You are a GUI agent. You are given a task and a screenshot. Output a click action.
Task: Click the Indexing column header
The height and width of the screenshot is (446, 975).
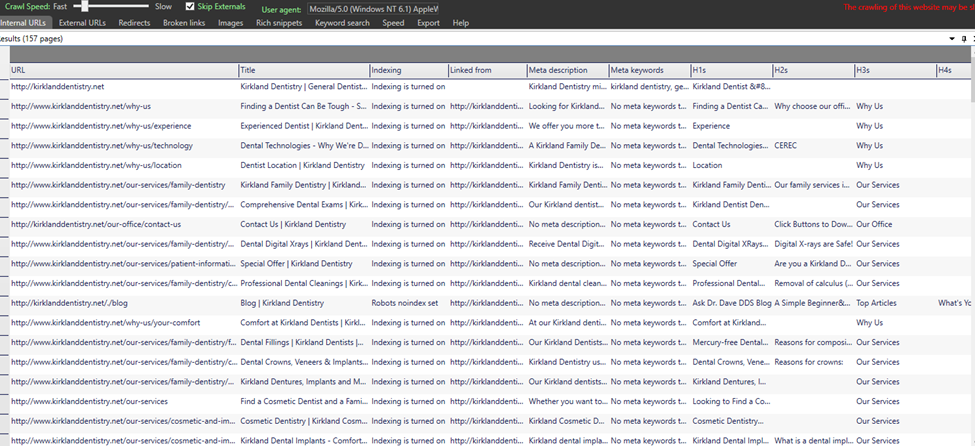pos(409,70)
